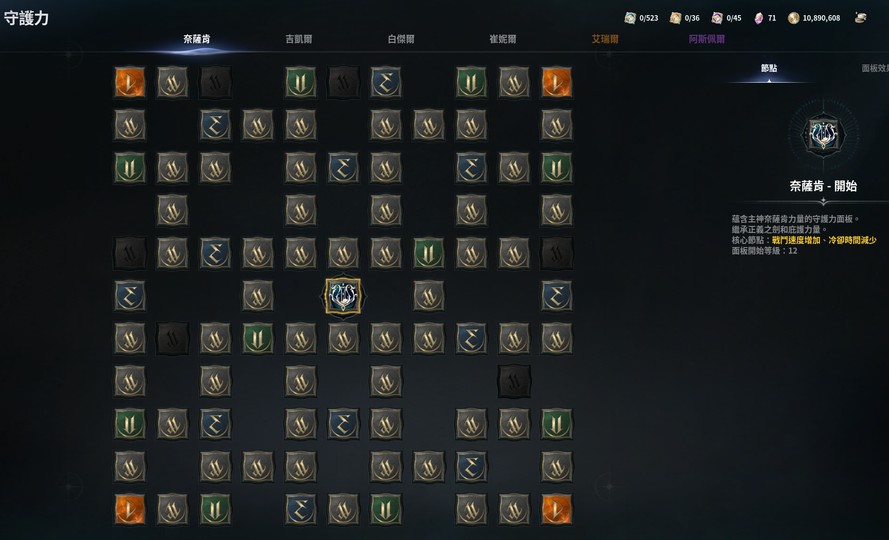Screen dimensions: 889x540
Task: Open the orange 艾瑞爾 tab
Action: click(x=605, y=39)
